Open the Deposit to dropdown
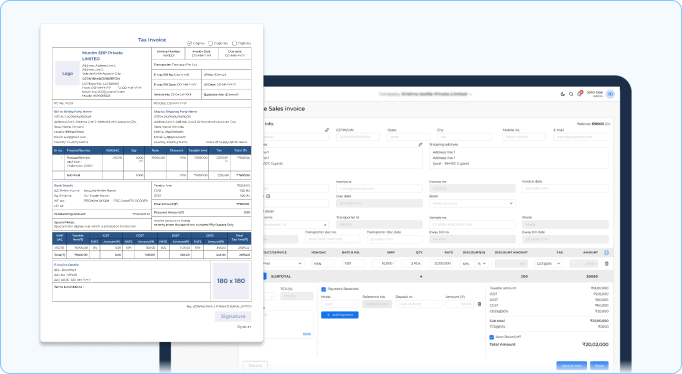This screenshot has height=374, width=682. click(418, 304)
